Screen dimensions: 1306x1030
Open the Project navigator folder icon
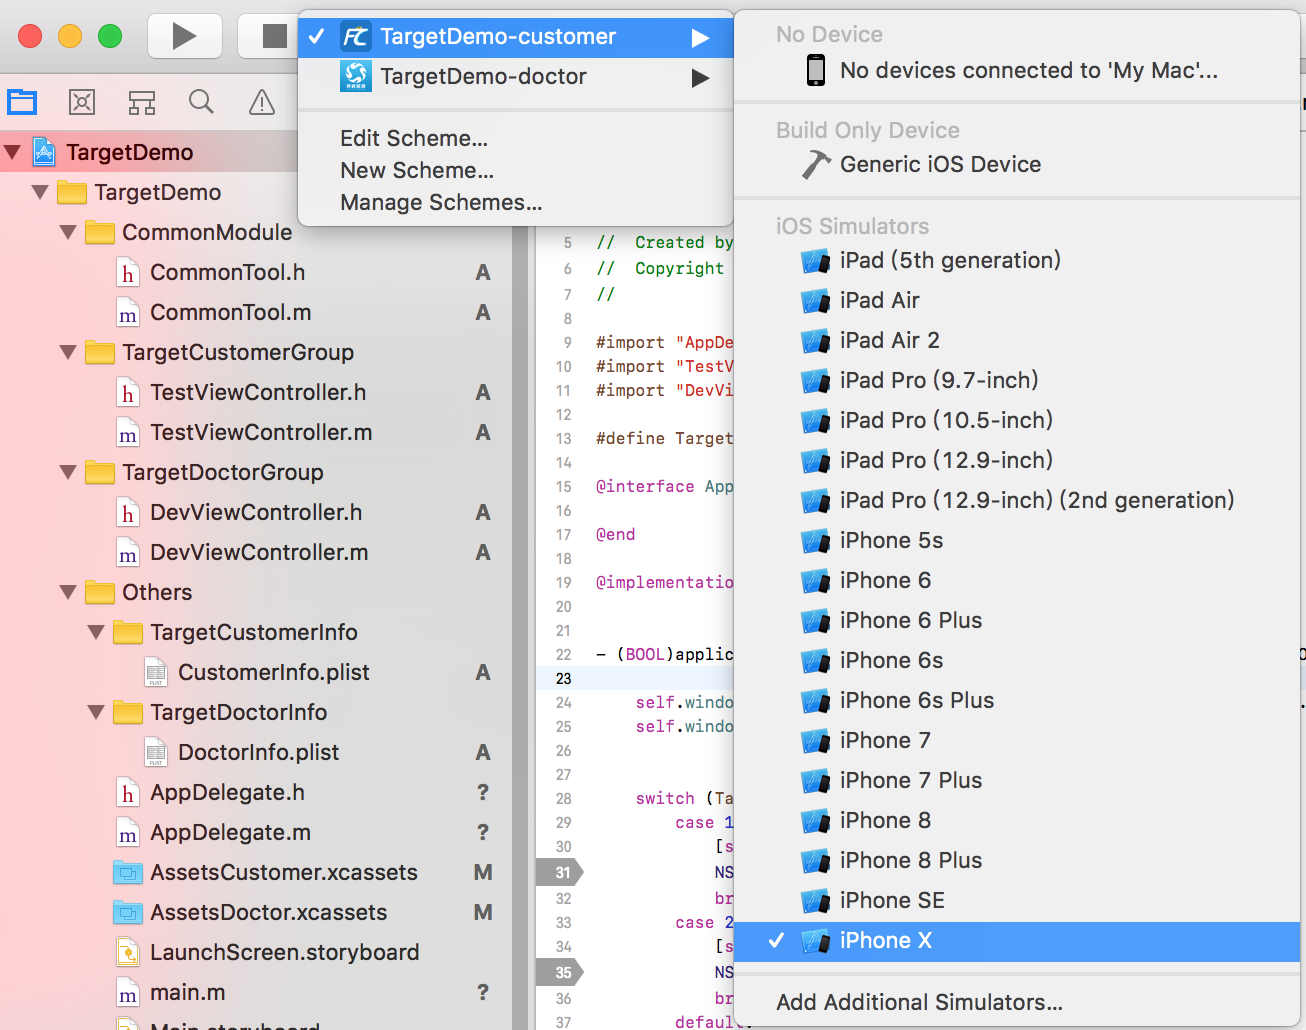tap(22, 101)
